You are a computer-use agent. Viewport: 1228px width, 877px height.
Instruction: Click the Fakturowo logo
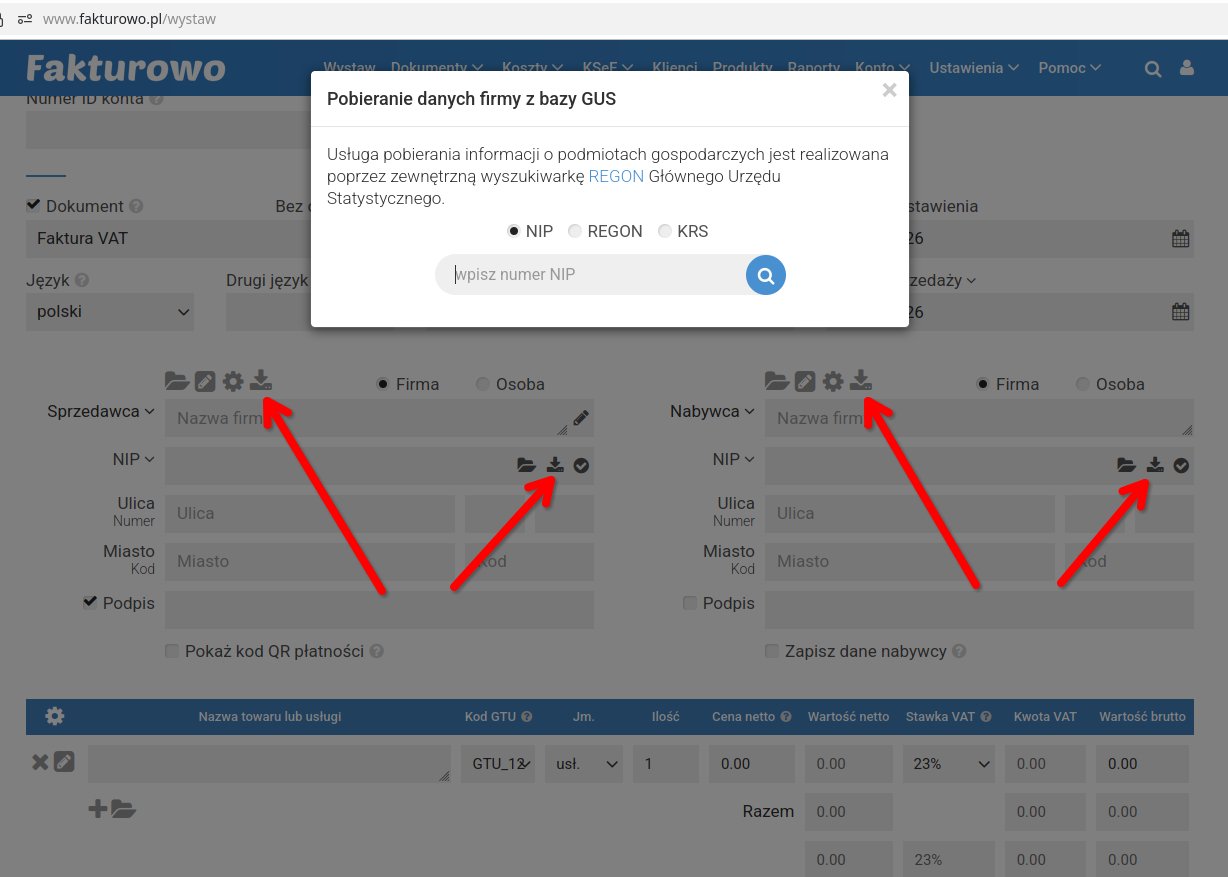(x=126, y=67)
